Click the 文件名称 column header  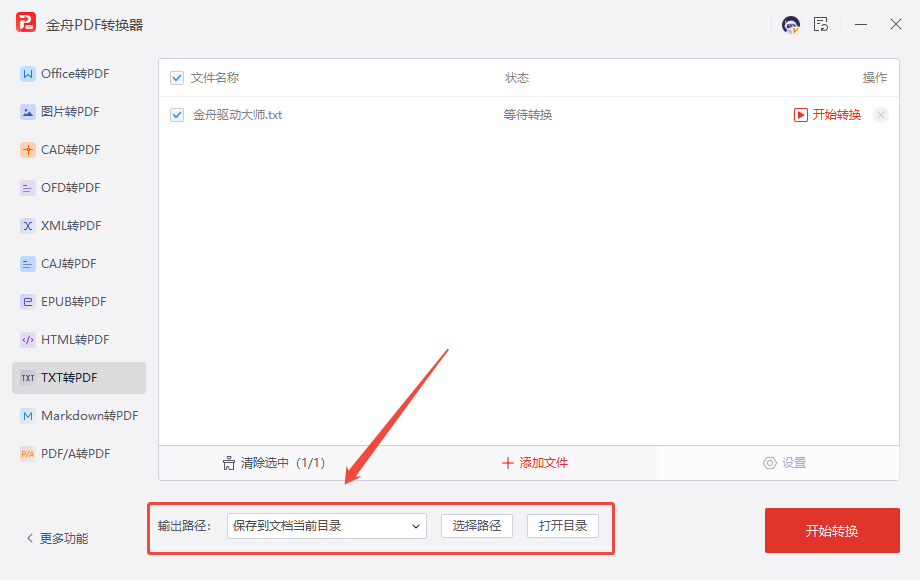click(215, 78)
